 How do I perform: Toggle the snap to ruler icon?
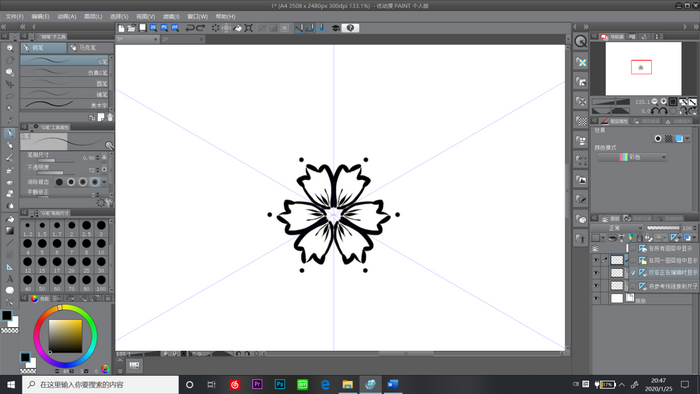point(299,28)
